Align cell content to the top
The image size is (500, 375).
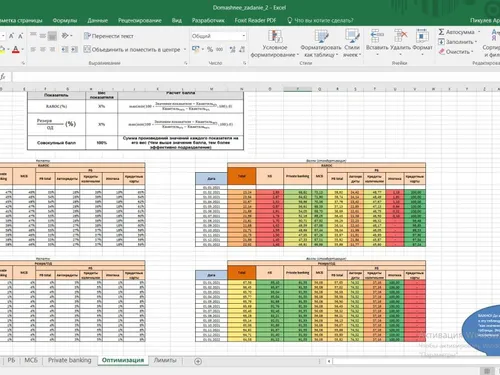point(33,36)
